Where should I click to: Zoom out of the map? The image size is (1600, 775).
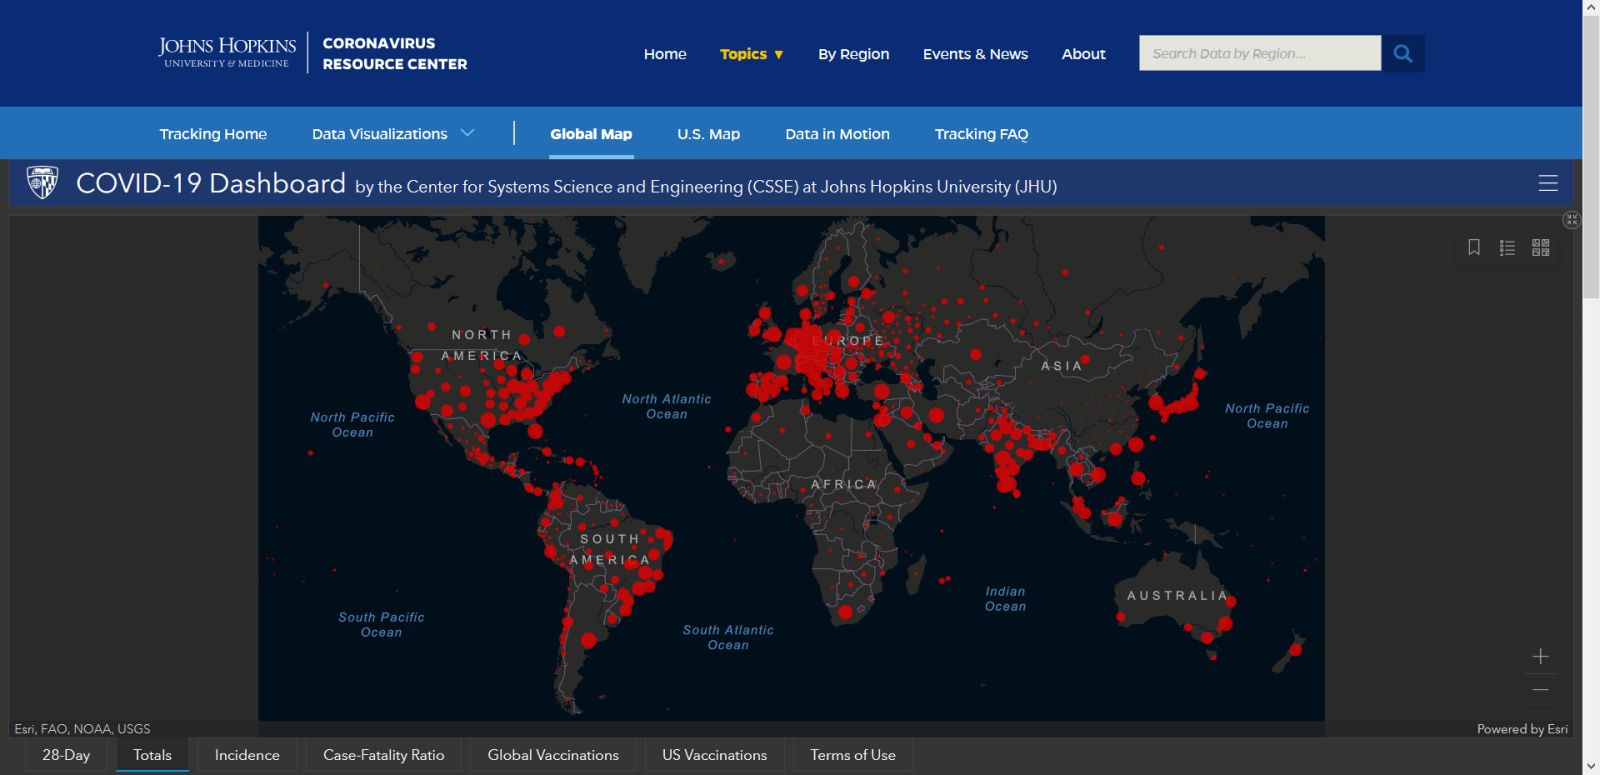(1540, 690)
